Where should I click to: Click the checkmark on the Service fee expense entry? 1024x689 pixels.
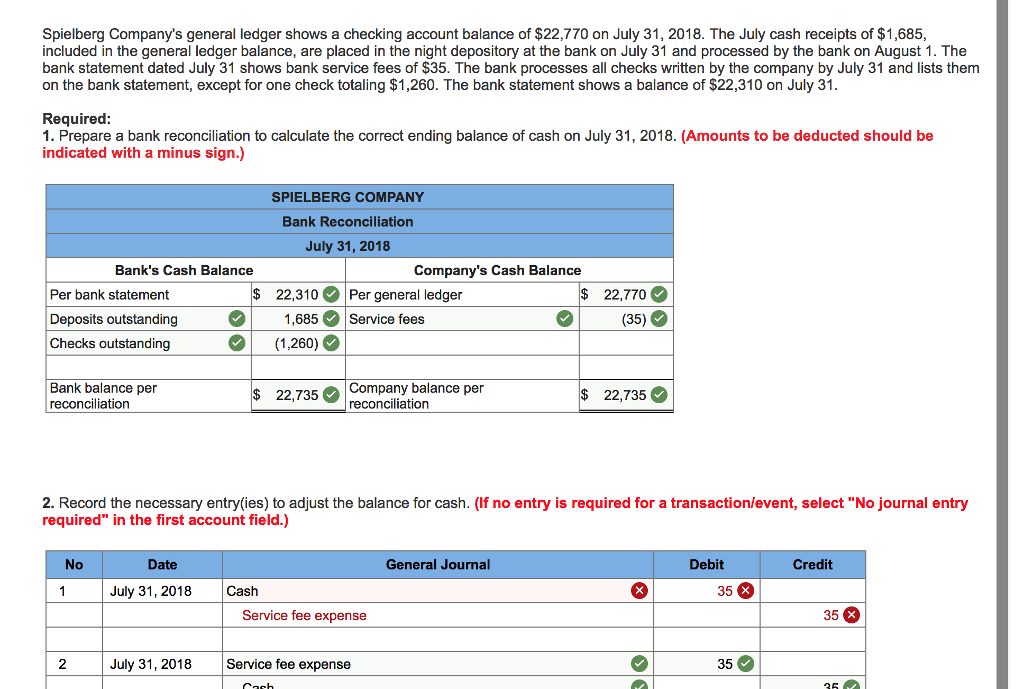[640, 663]
